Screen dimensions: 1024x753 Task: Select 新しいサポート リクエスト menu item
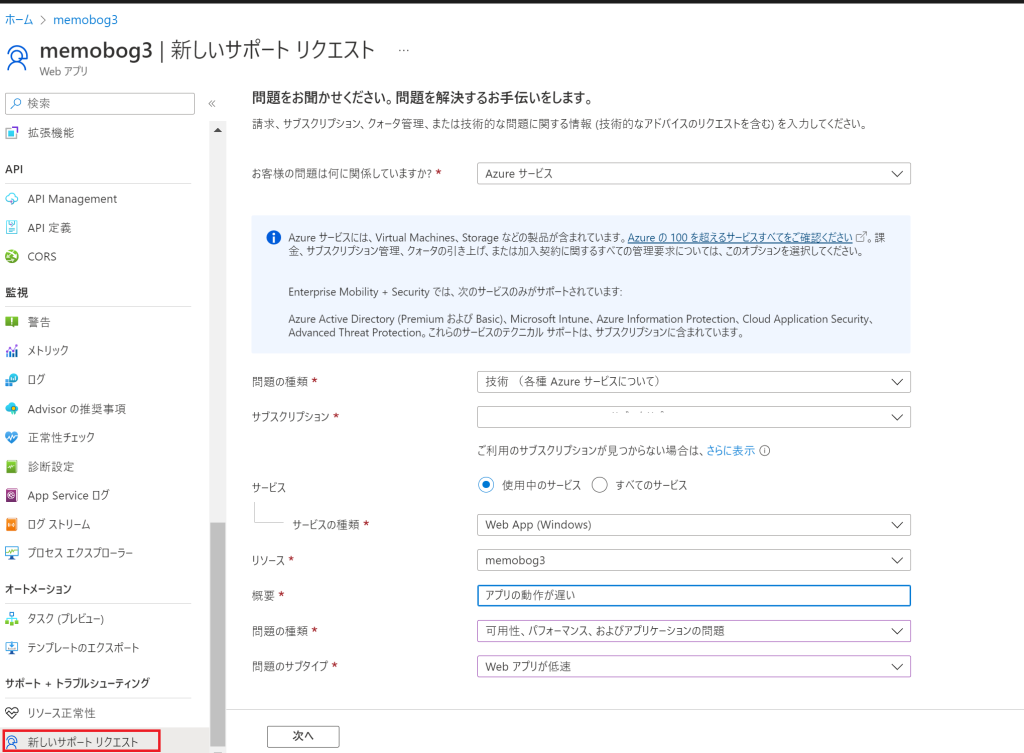coord(82,741)
